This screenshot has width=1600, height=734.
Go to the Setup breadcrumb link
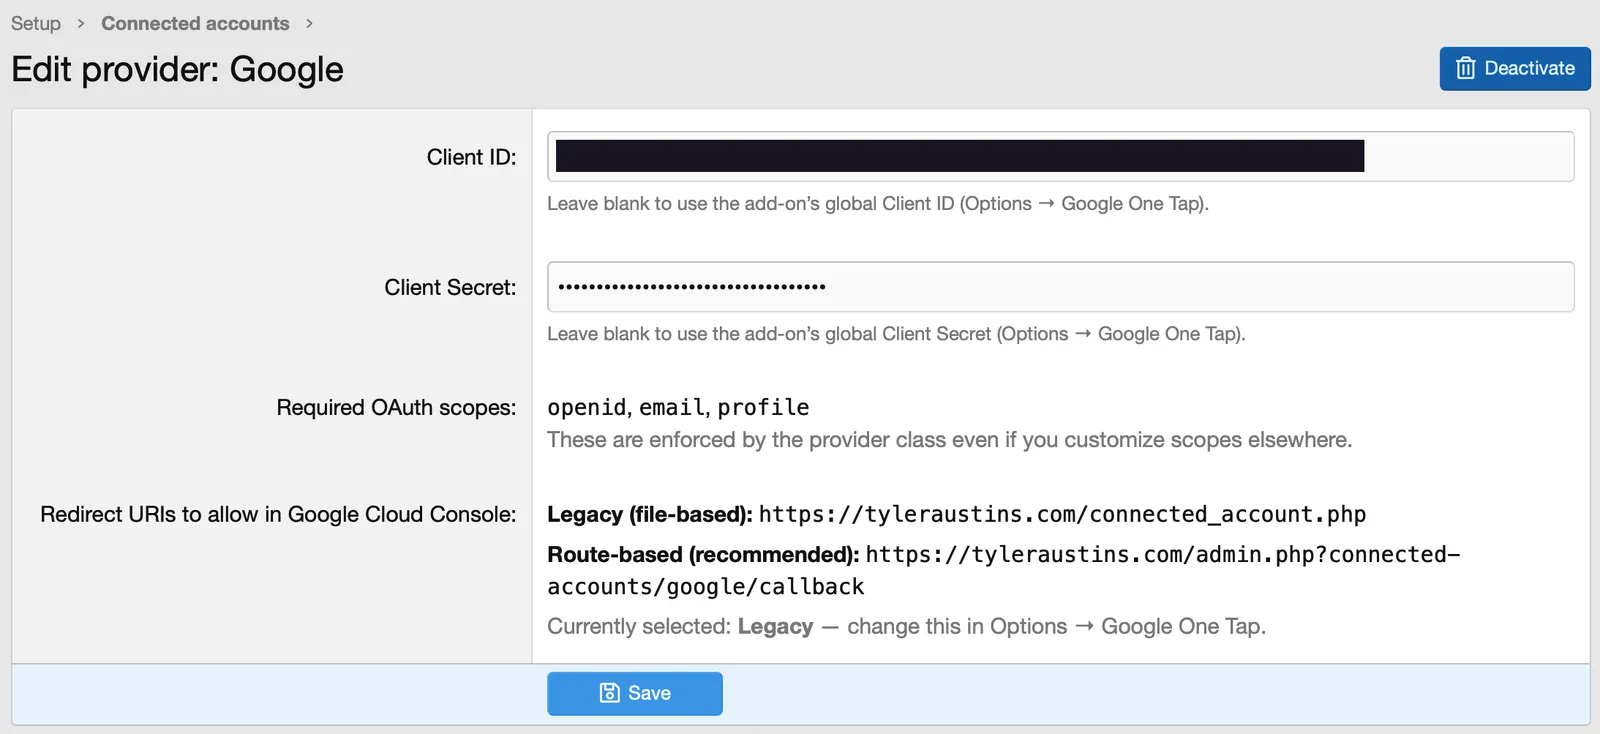[x=36, y=23]
